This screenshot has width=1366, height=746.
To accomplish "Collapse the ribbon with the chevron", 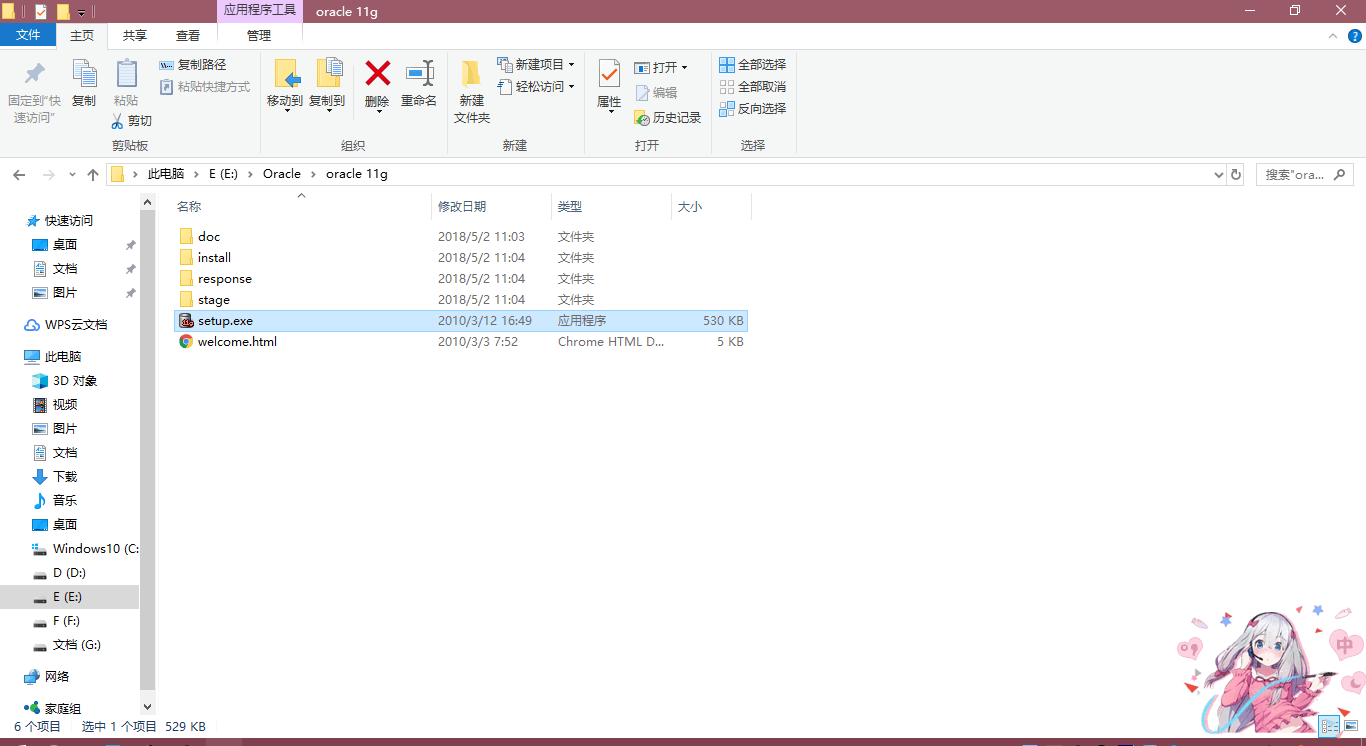I will (1331, 35).
